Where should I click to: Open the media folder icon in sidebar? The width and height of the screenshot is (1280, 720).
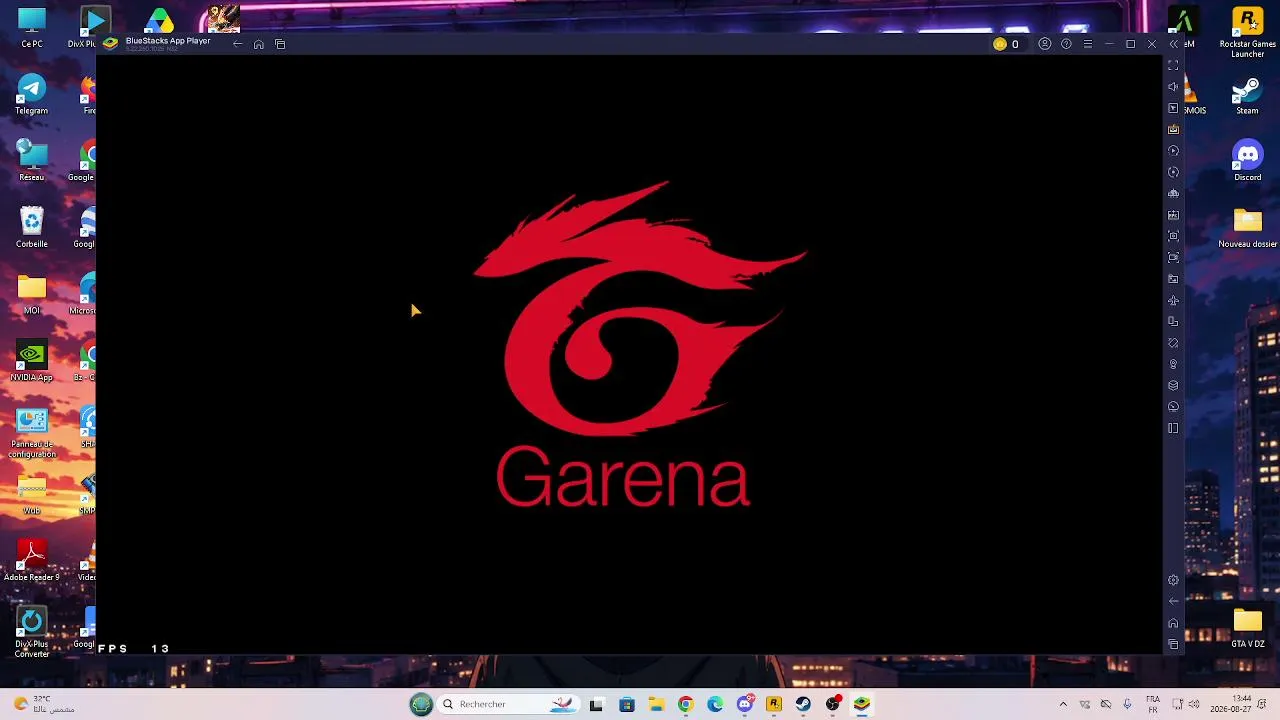[1174, 279]
